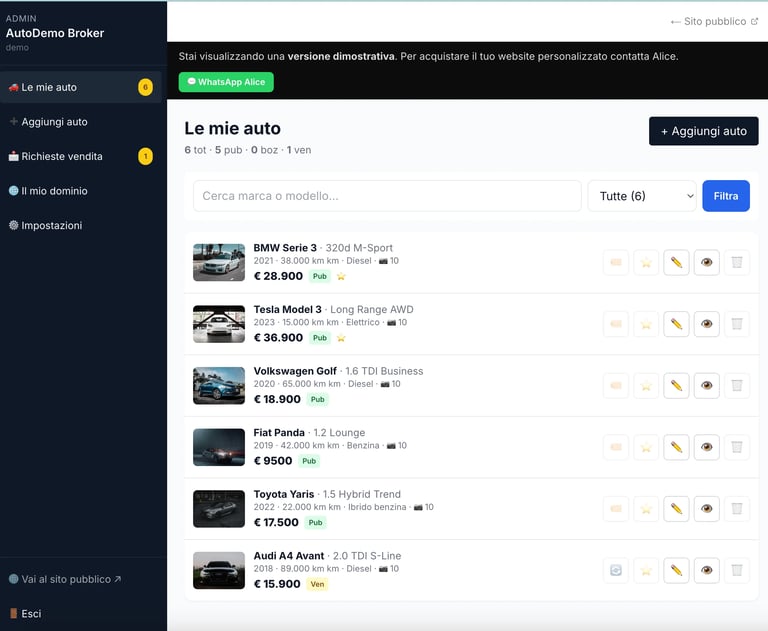768x631 pixels.
Task: Click the Audi A4 Avant car thumbnail
Action: point(219,570)
